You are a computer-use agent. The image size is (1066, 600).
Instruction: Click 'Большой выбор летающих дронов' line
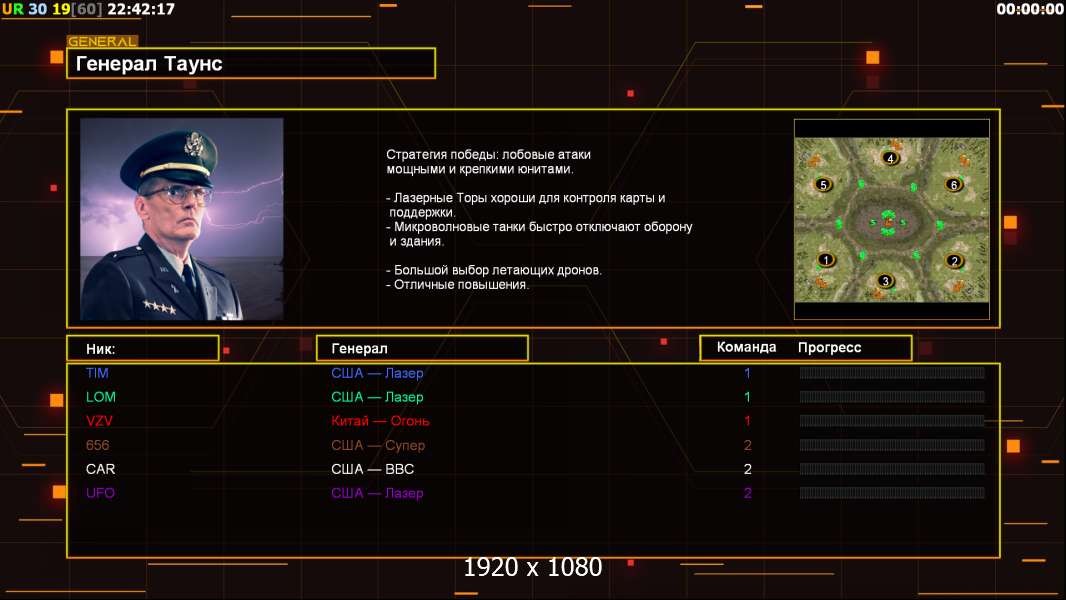494,270
